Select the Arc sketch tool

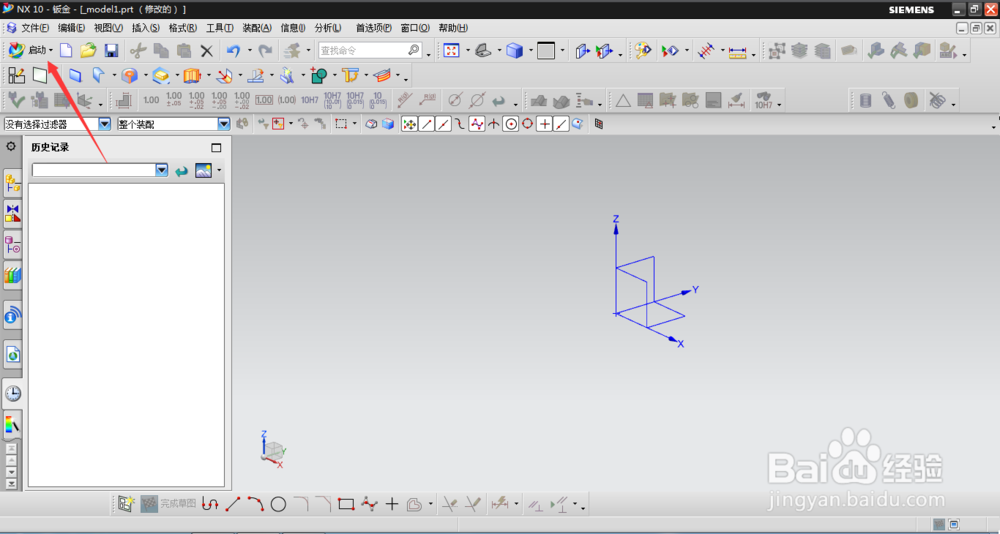coord(256,505)
